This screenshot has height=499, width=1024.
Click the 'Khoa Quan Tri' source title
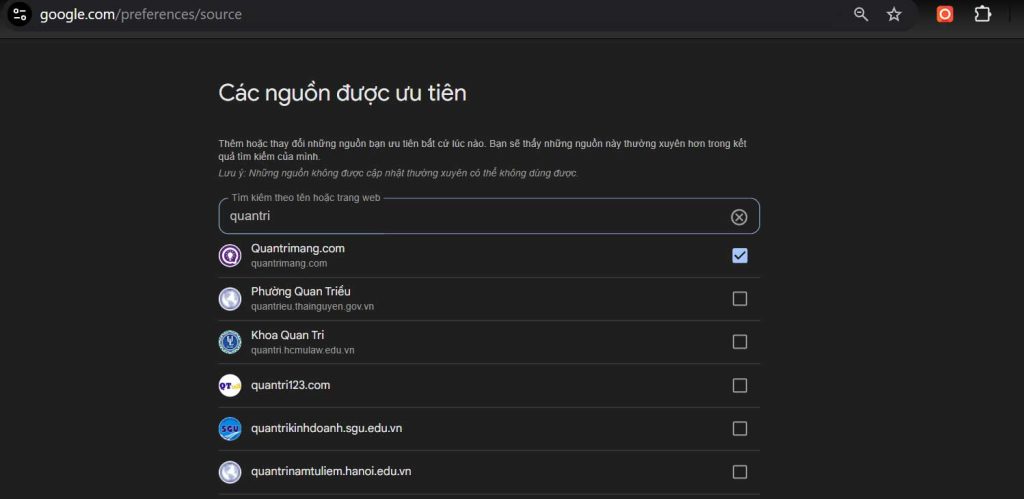[287, 335]
